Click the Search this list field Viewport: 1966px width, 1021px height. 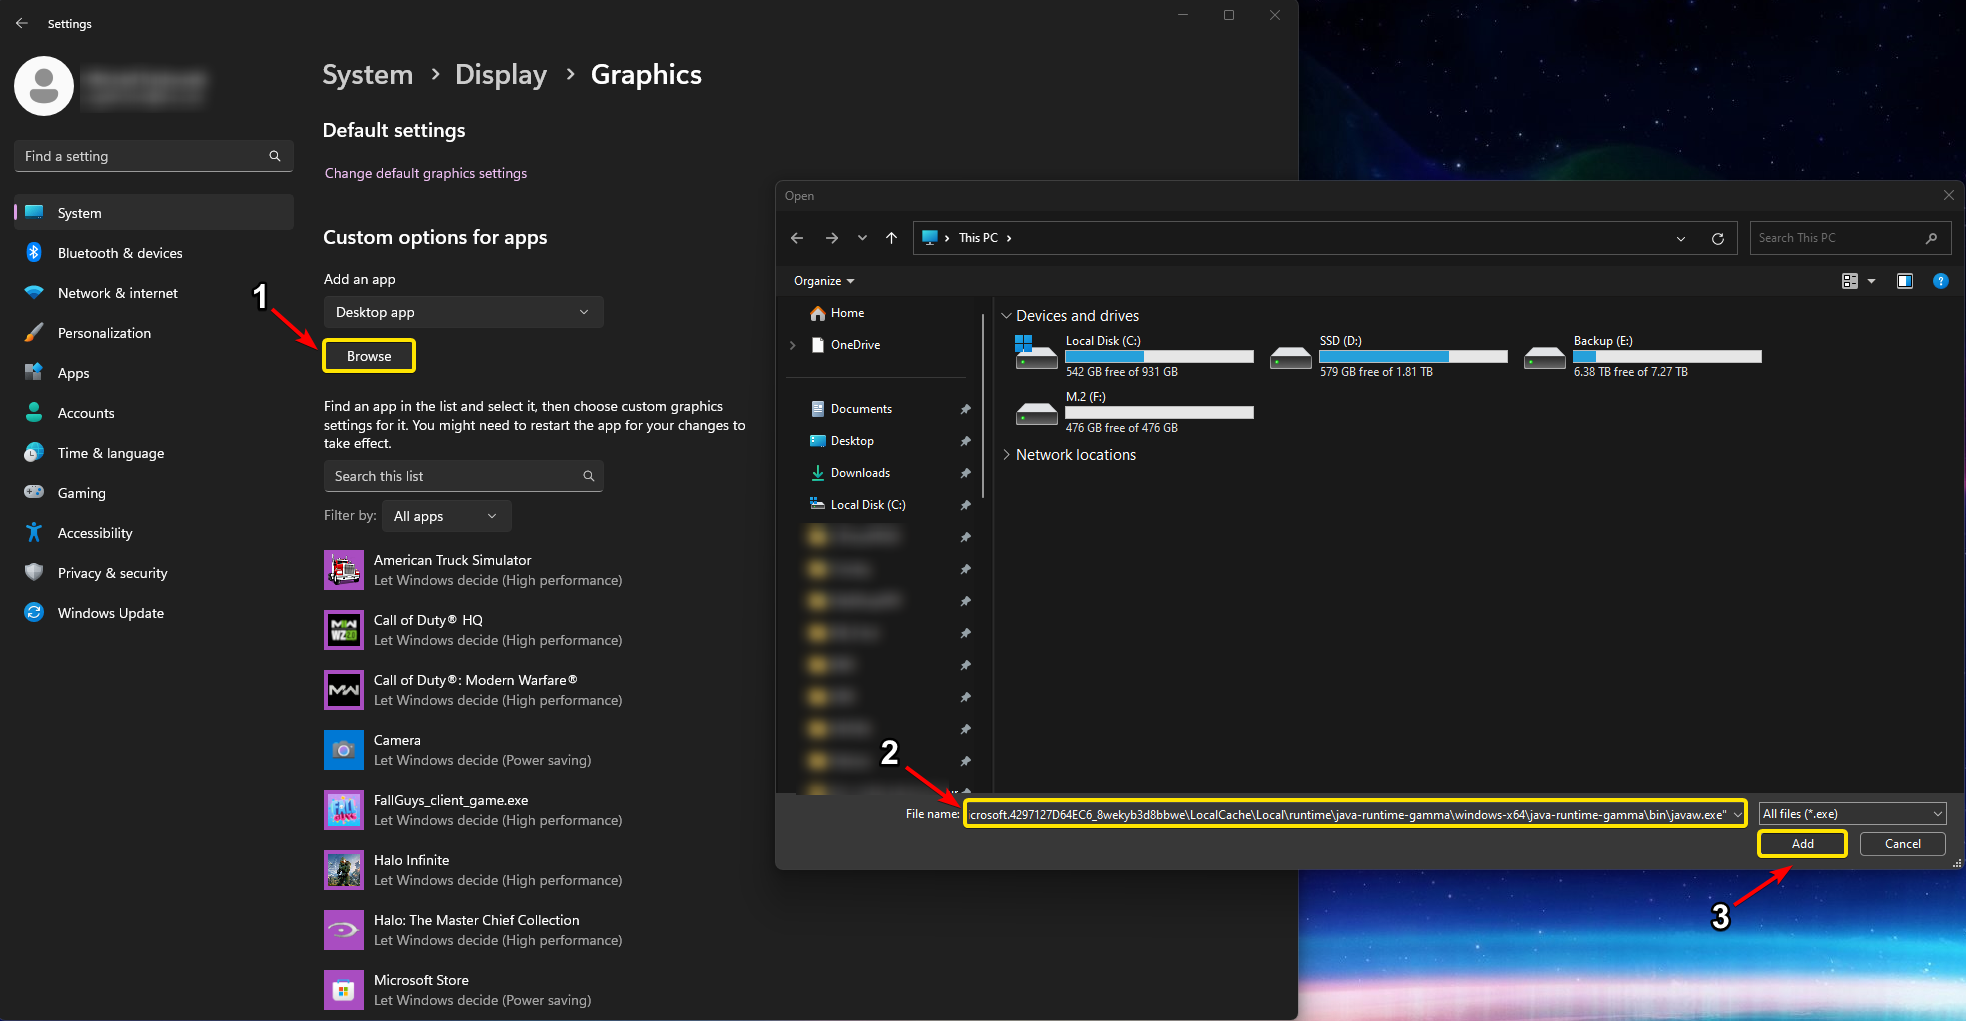click(x=463, y=476)
